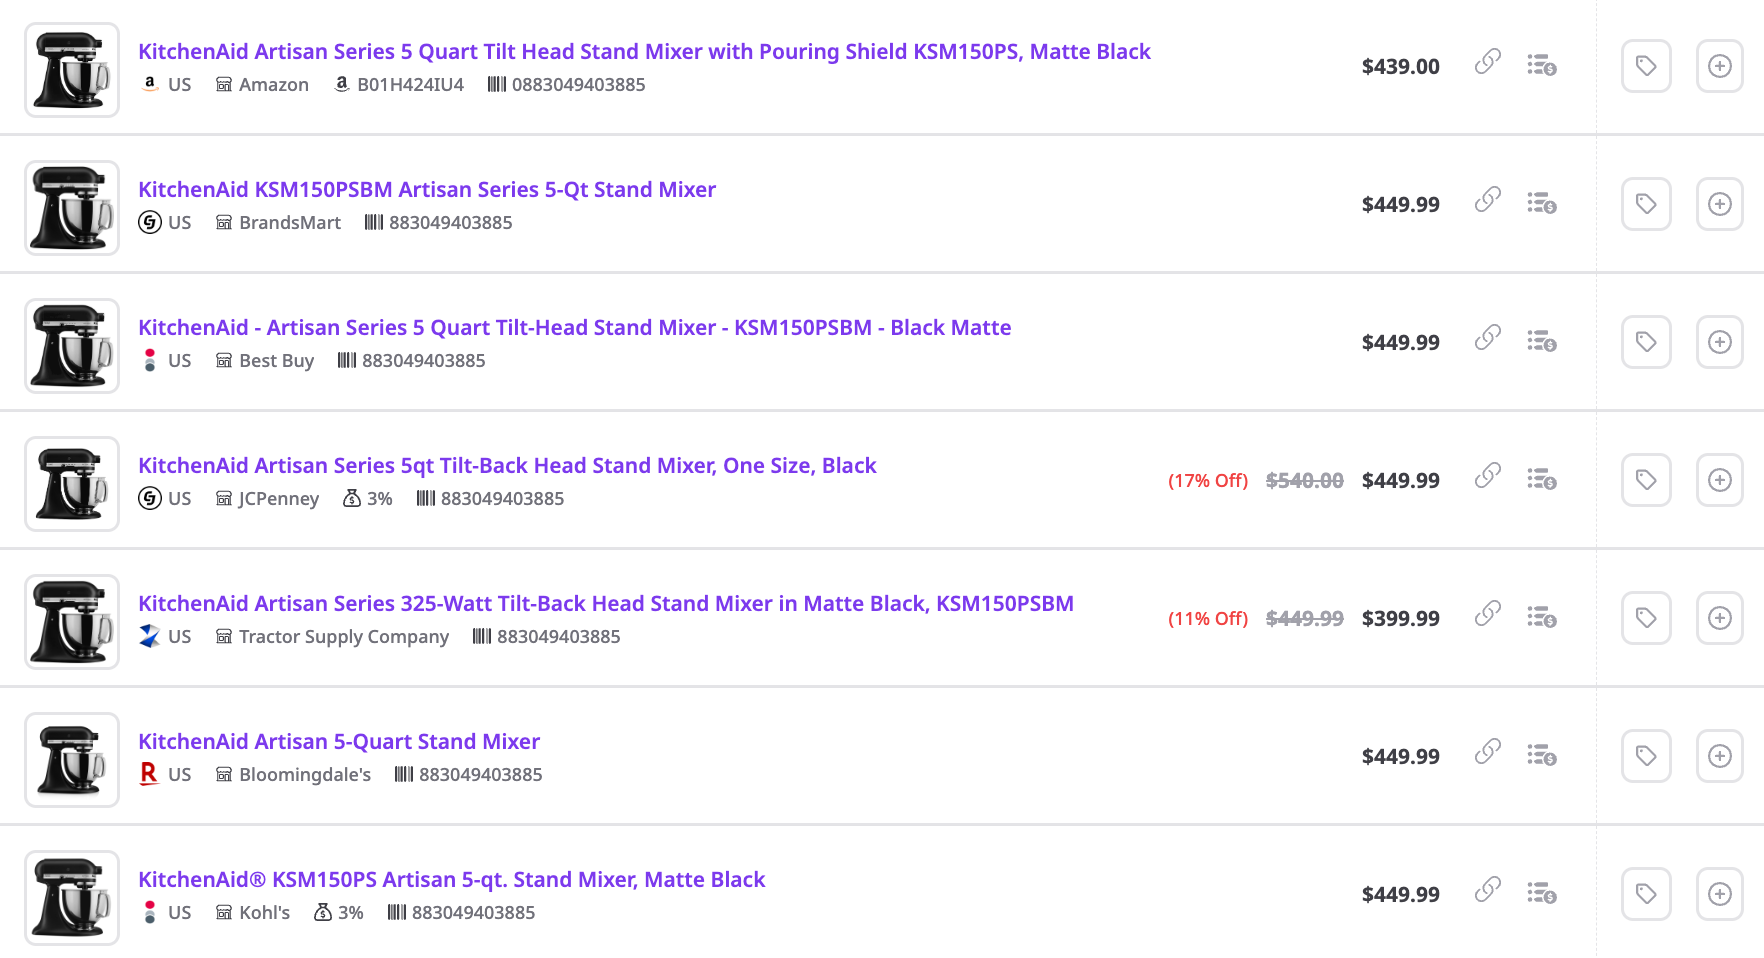The height and width of the screenshot is (958, 1764).
Task: Open the link icon for Tractor Supply Company
Action: point(1488,614)
